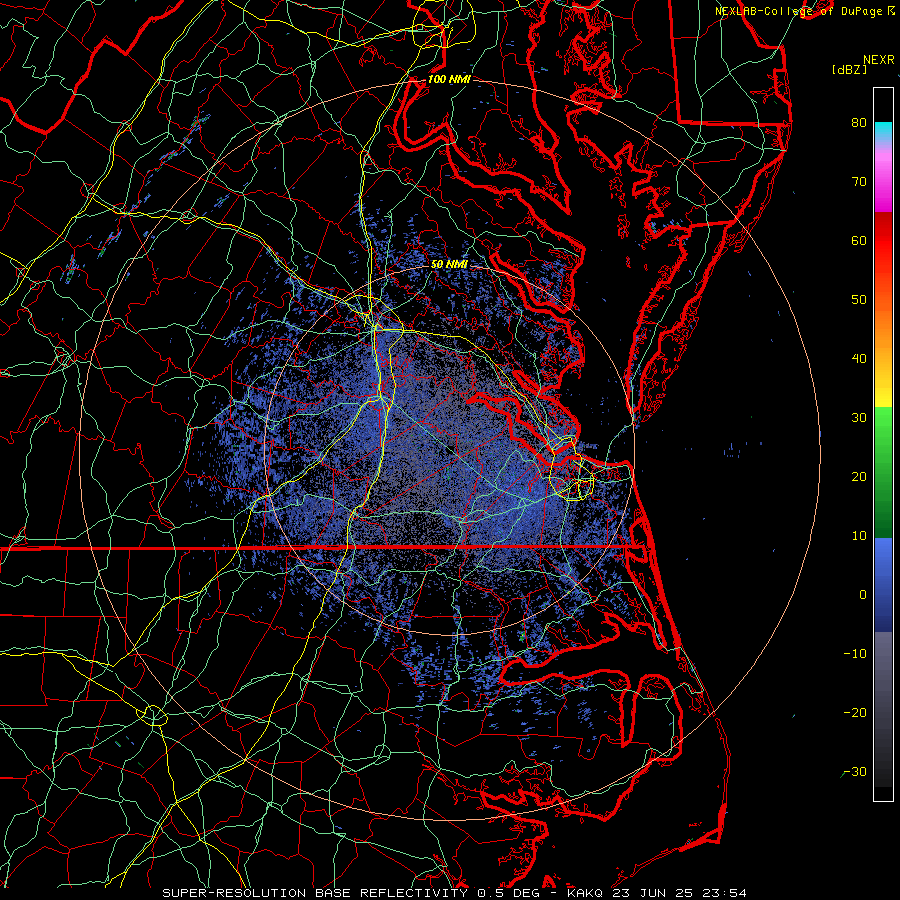The image size is (900, 900).
Task: Select the 80 value on the dBZ scale
Action: click(x=859, y=122)
